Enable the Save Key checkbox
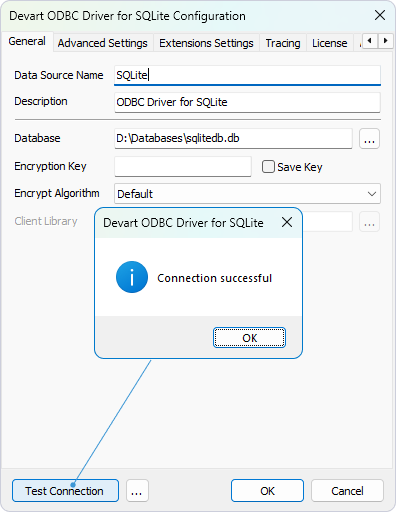The image size is (396, 512). click(x=268, y=167)
